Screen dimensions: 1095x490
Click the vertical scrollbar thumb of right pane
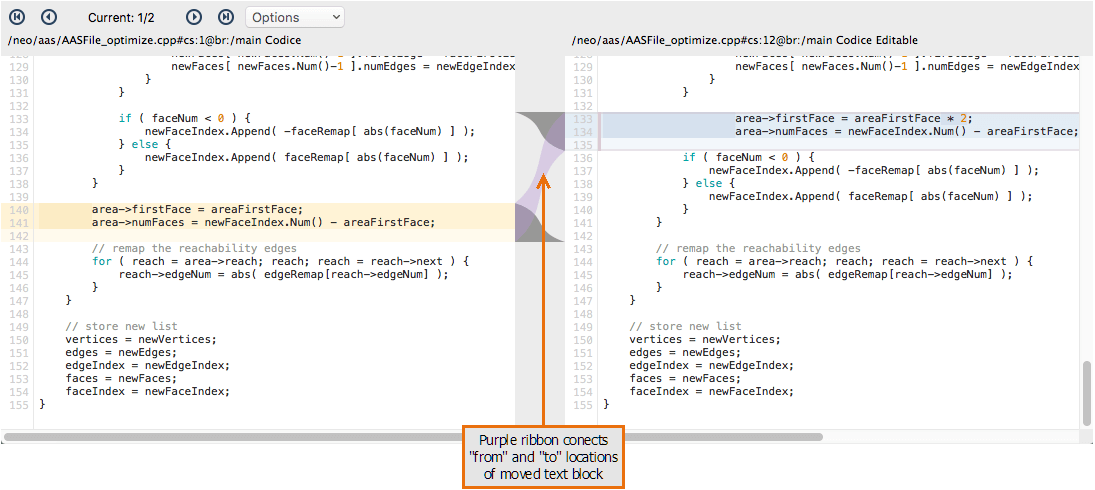click(1087, 392)
